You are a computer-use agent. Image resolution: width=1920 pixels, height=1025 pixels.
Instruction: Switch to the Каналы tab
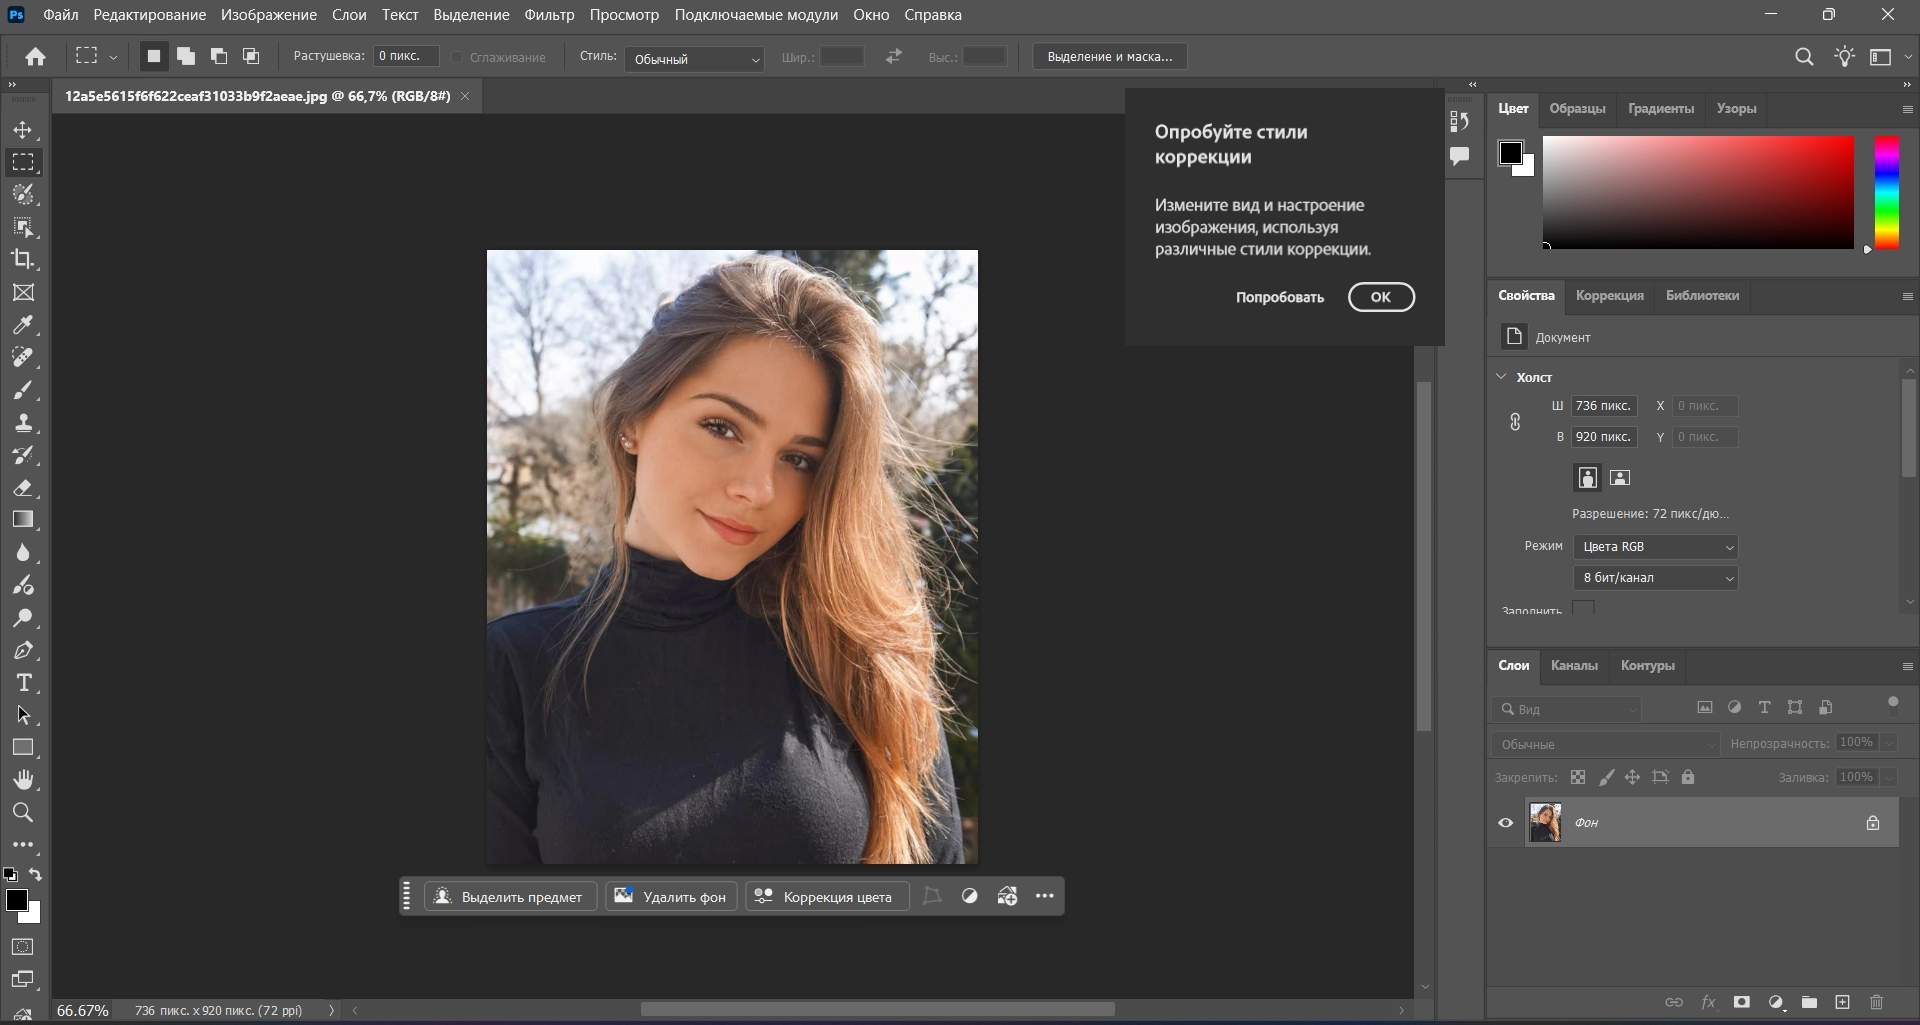pyautogui.click(x=1573, y=666)
